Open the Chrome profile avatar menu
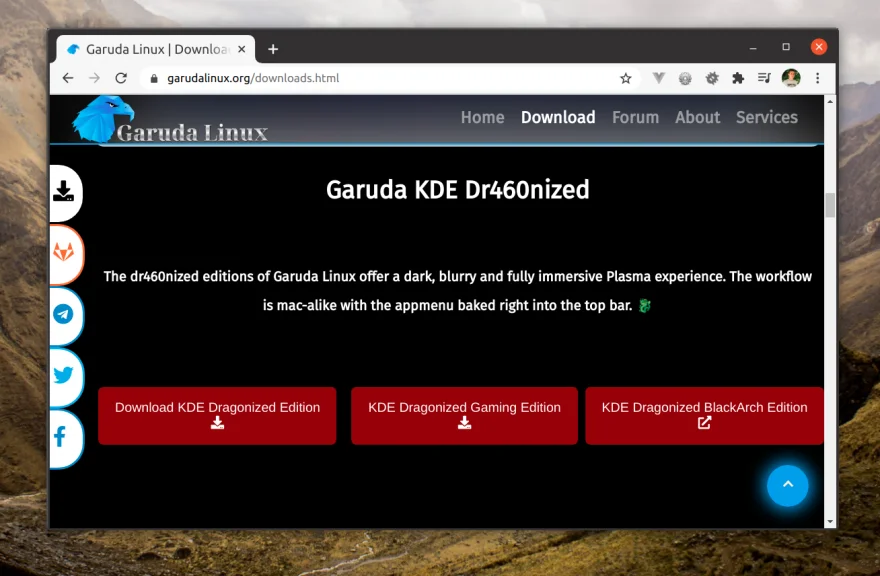 pos(791,77)
